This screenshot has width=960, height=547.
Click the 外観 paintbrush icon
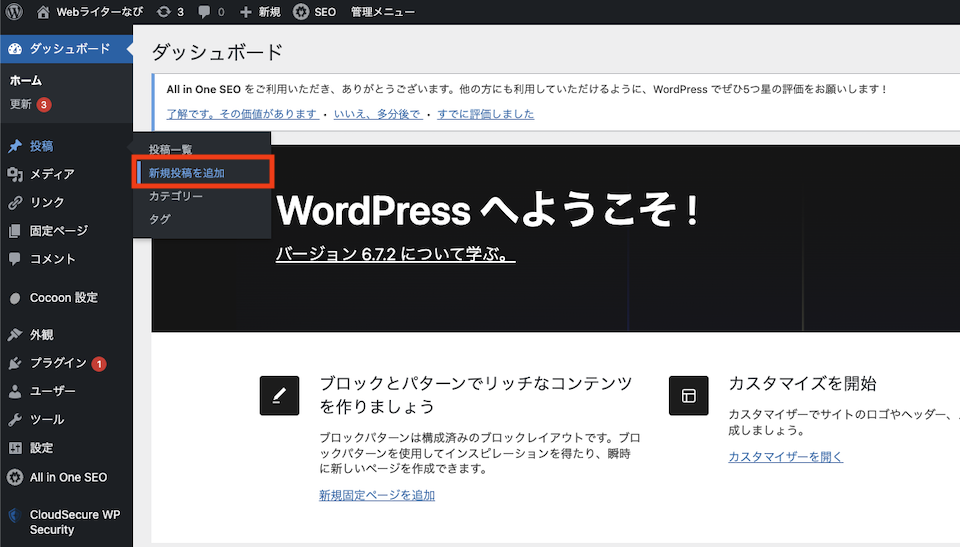(x=15, y=334)
